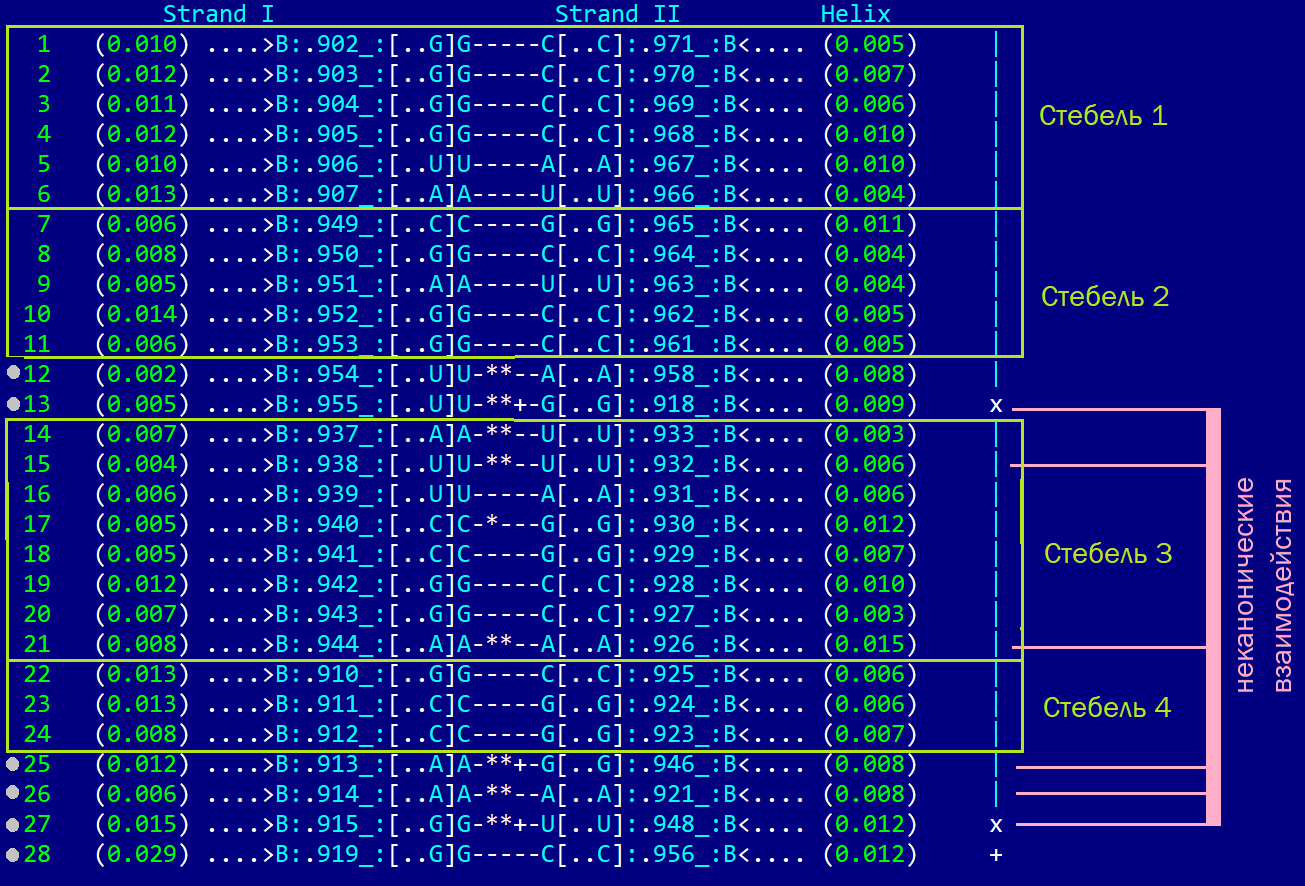Click the "Strand I" column header
The height and width of the screenshot is (886, 1305).
218,14
